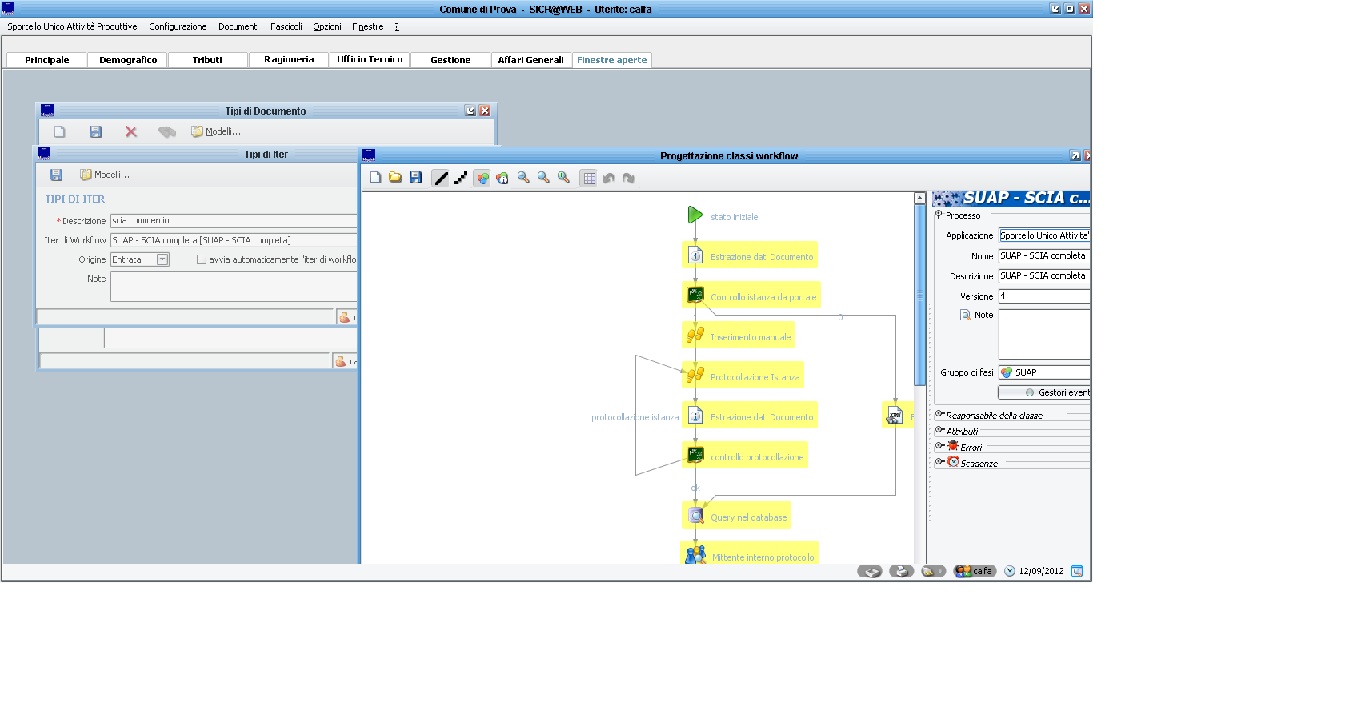
Task: Redo action in workflow designer
Action: 629,177
